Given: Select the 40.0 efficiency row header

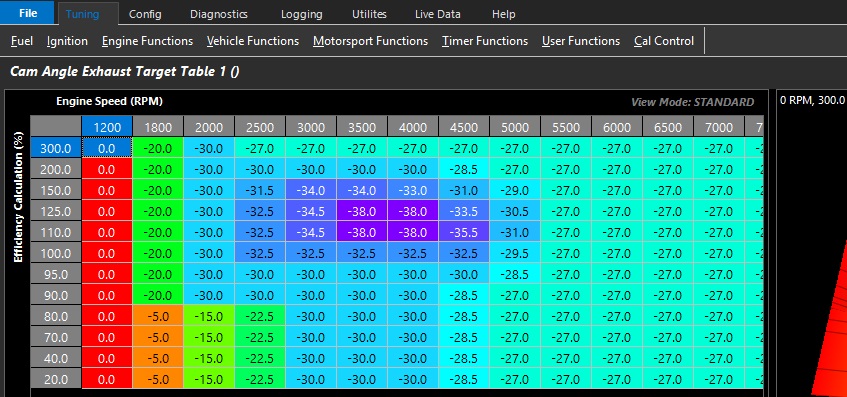Looking at the screenshot, I should click(56, 359).
